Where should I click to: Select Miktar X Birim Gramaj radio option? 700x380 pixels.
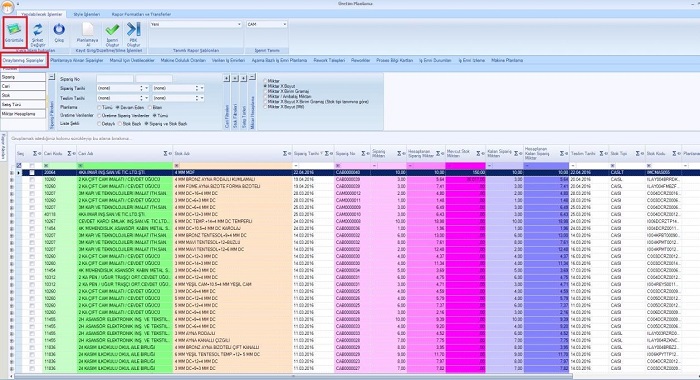coord(265,91)
